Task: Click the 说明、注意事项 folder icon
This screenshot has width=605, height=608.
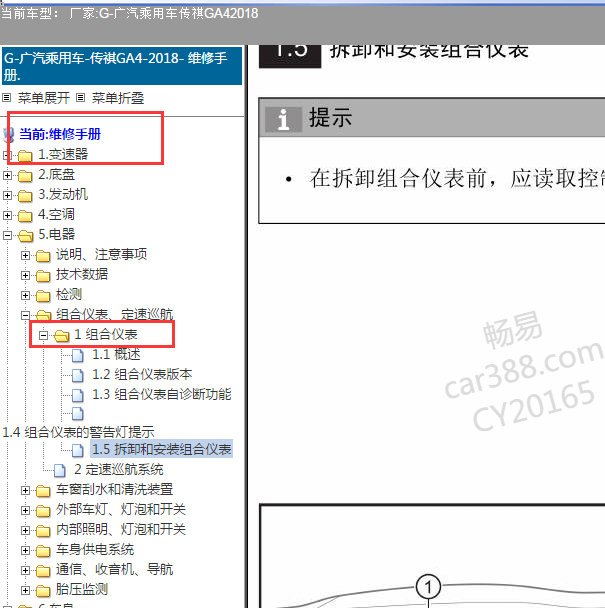Action: [43, 256]
